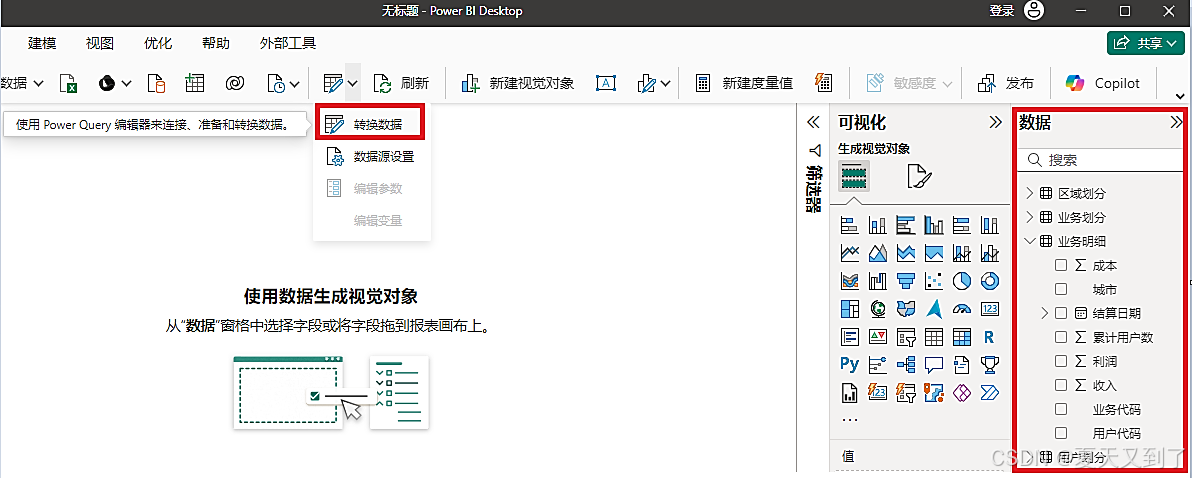
Task: Select the pie chart visual
Action: (x=962, y=280)
